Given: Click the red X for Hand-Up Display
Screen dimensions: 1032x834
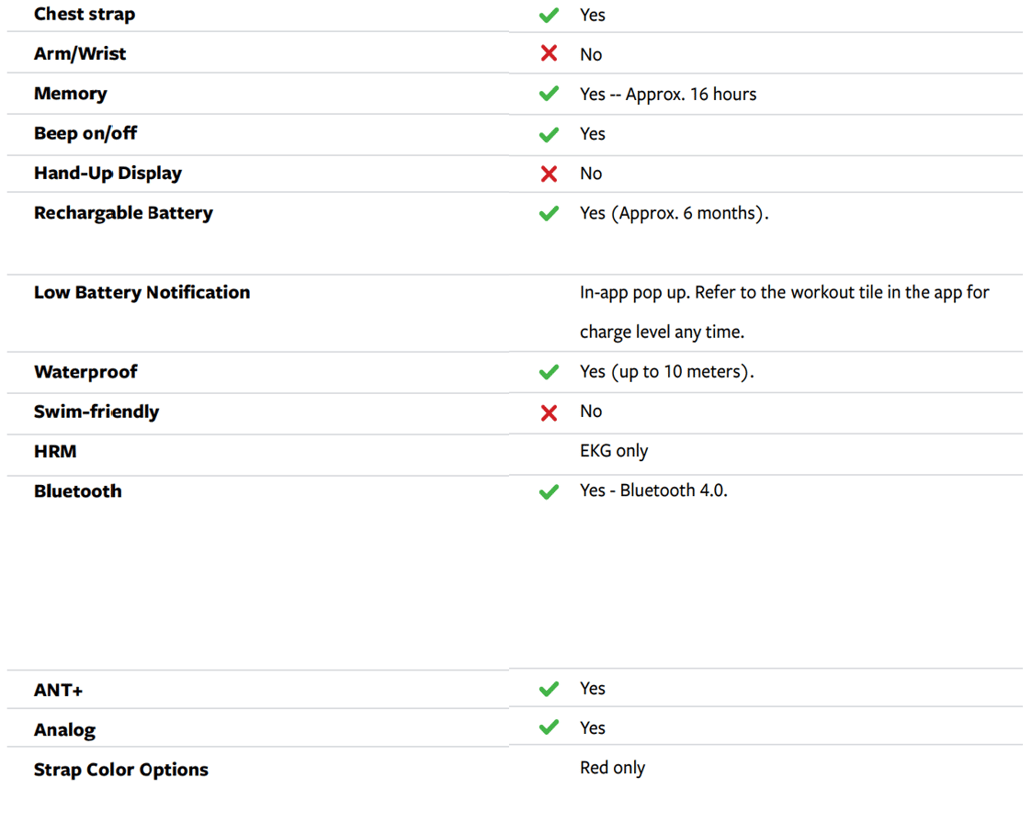Looking at the screenshot, I should (548, 174).
